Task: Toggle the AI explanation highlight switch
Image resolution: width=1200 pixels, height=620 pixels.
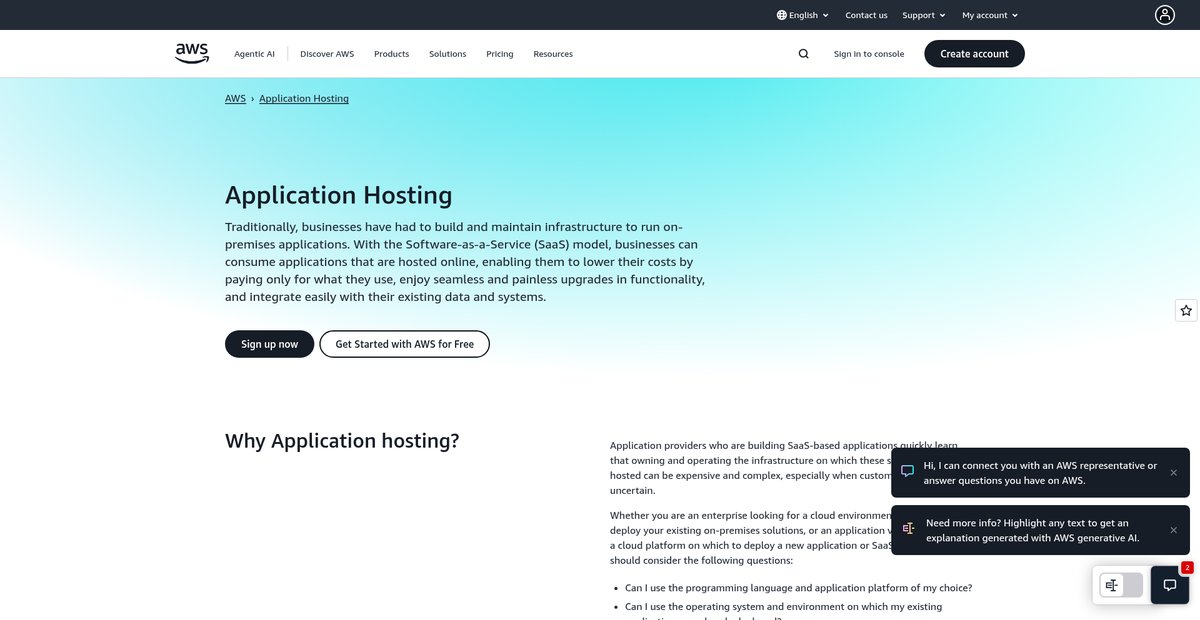Action: (1121, 585)
